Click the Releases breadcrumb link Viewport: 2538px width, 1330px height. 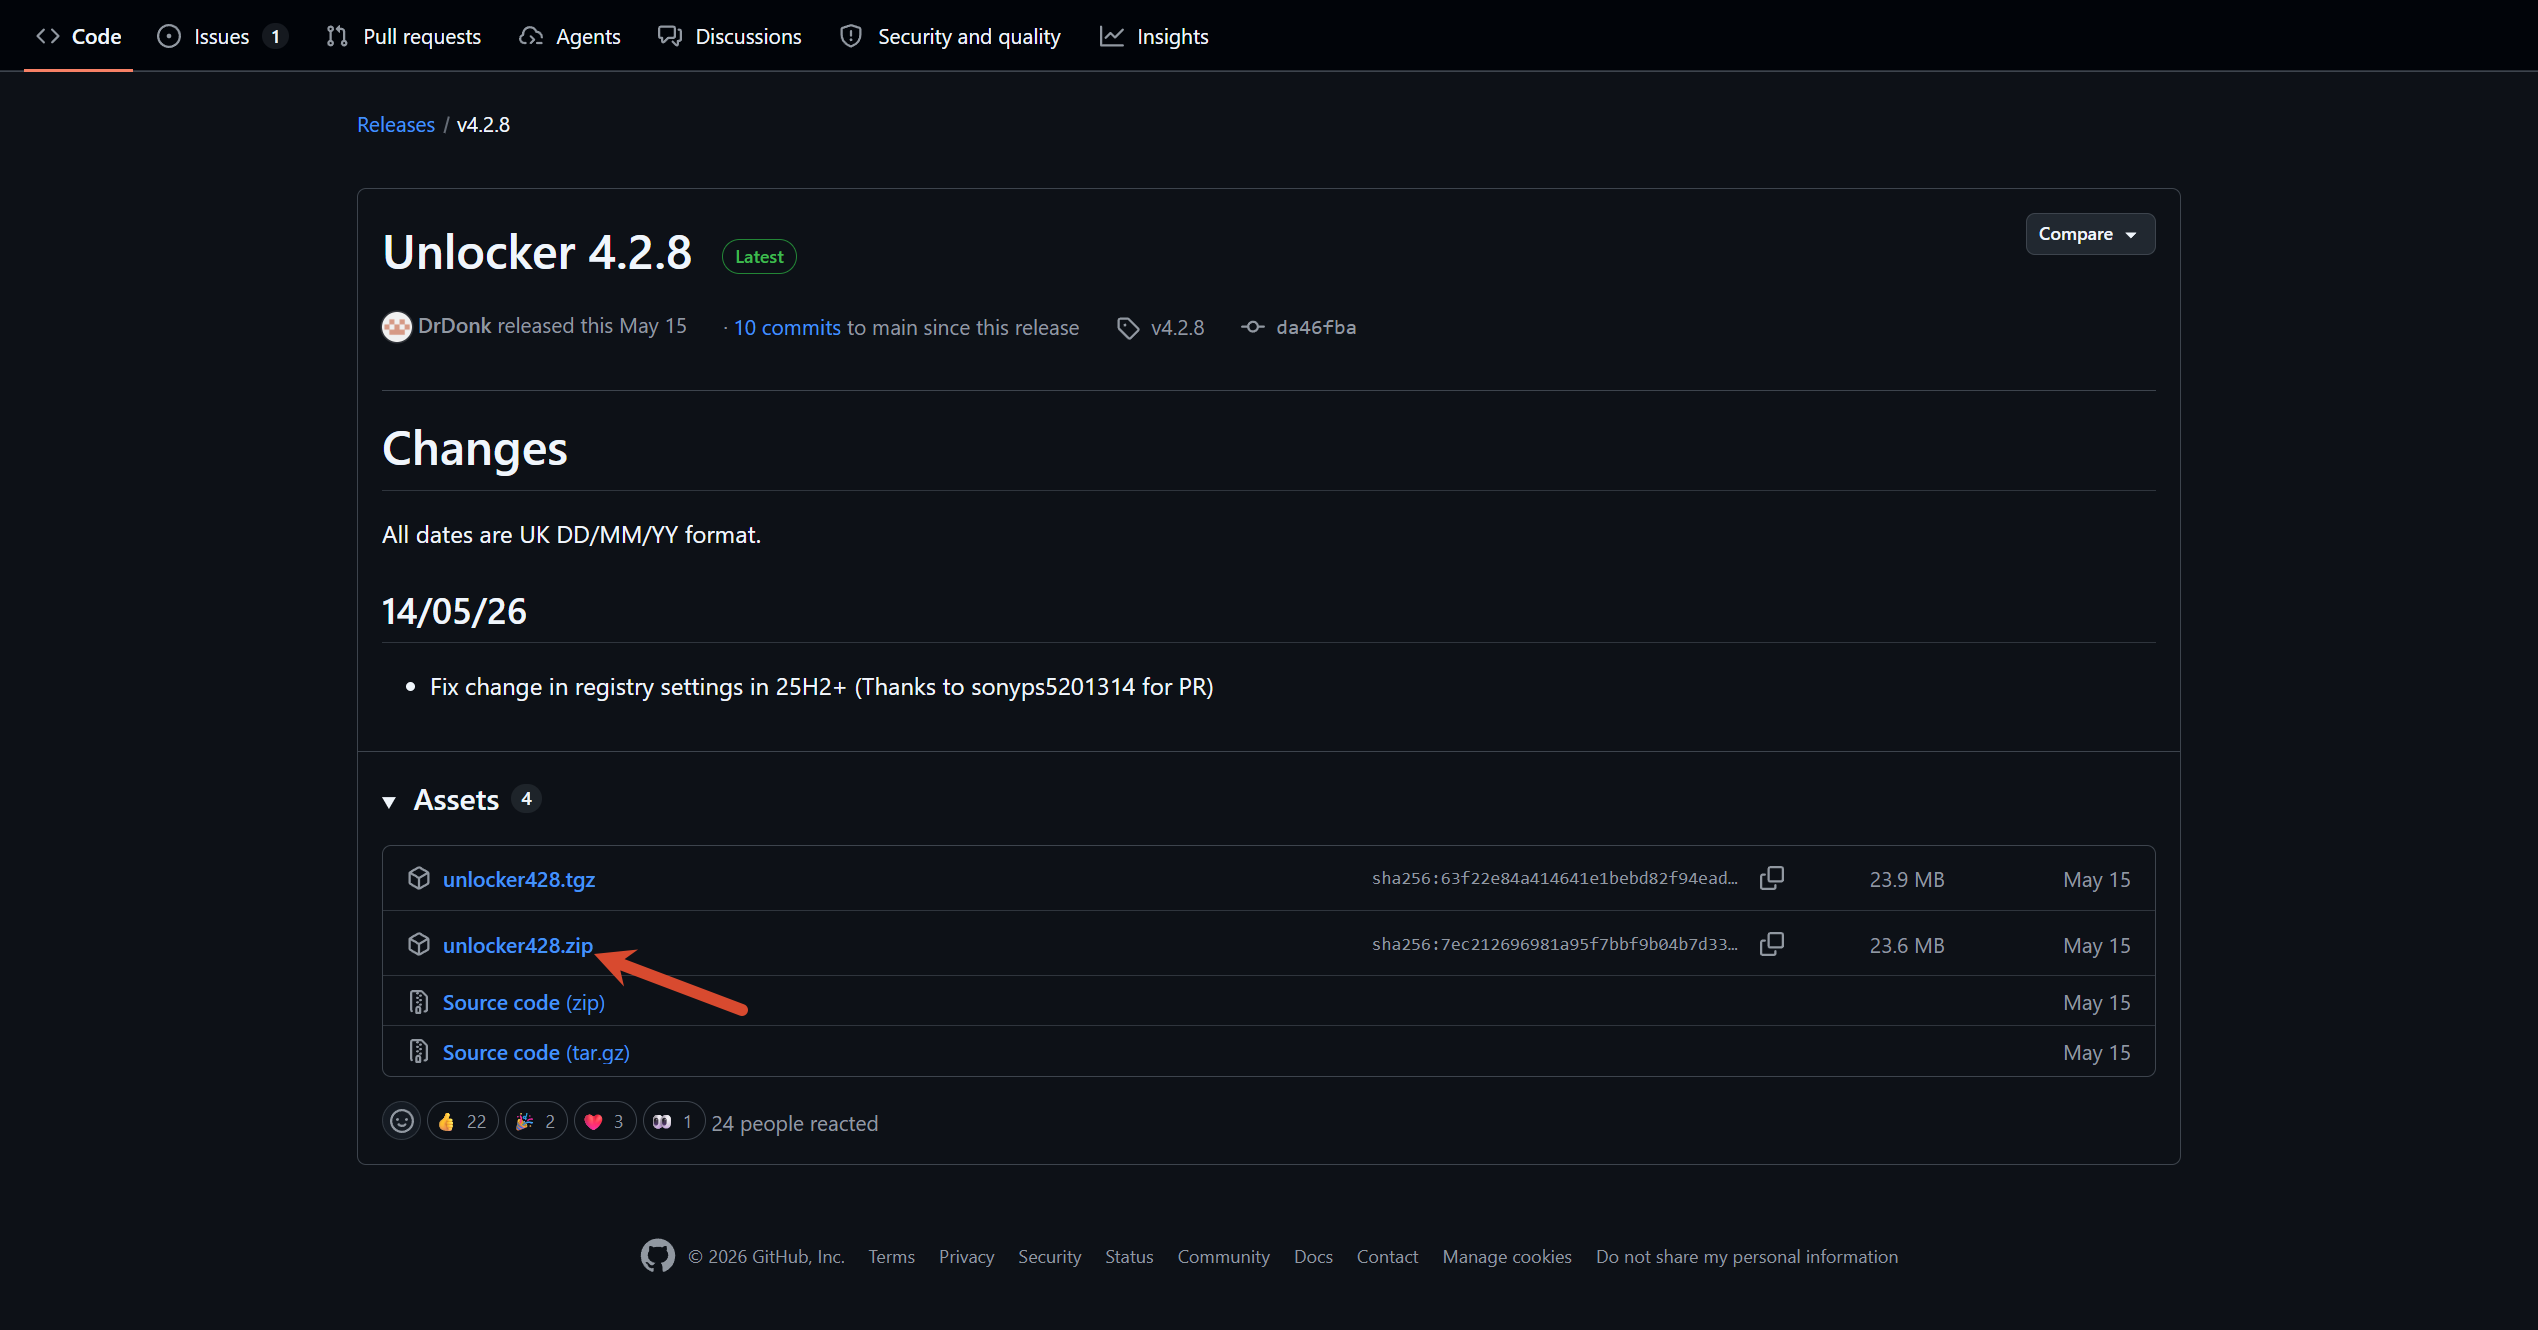coord(396,124)
